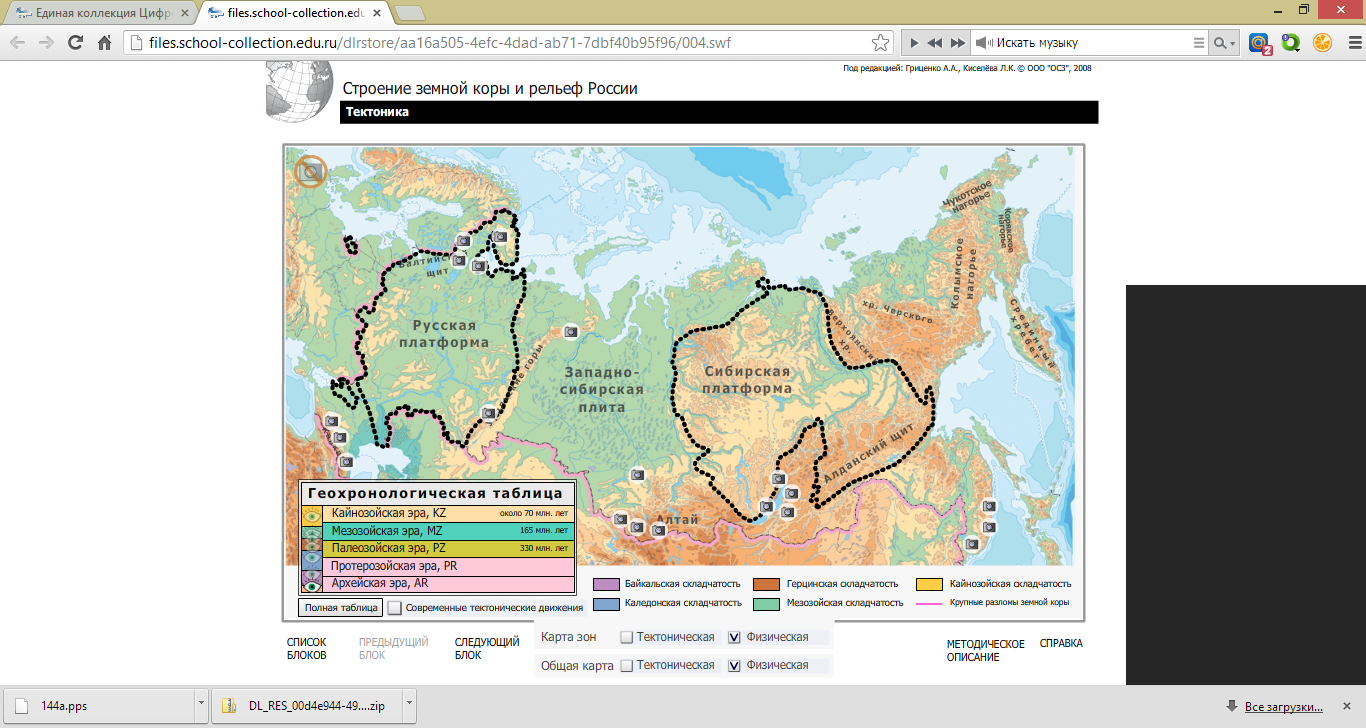
Task: Reload the page with refresh icon
Action: point(75,43)
